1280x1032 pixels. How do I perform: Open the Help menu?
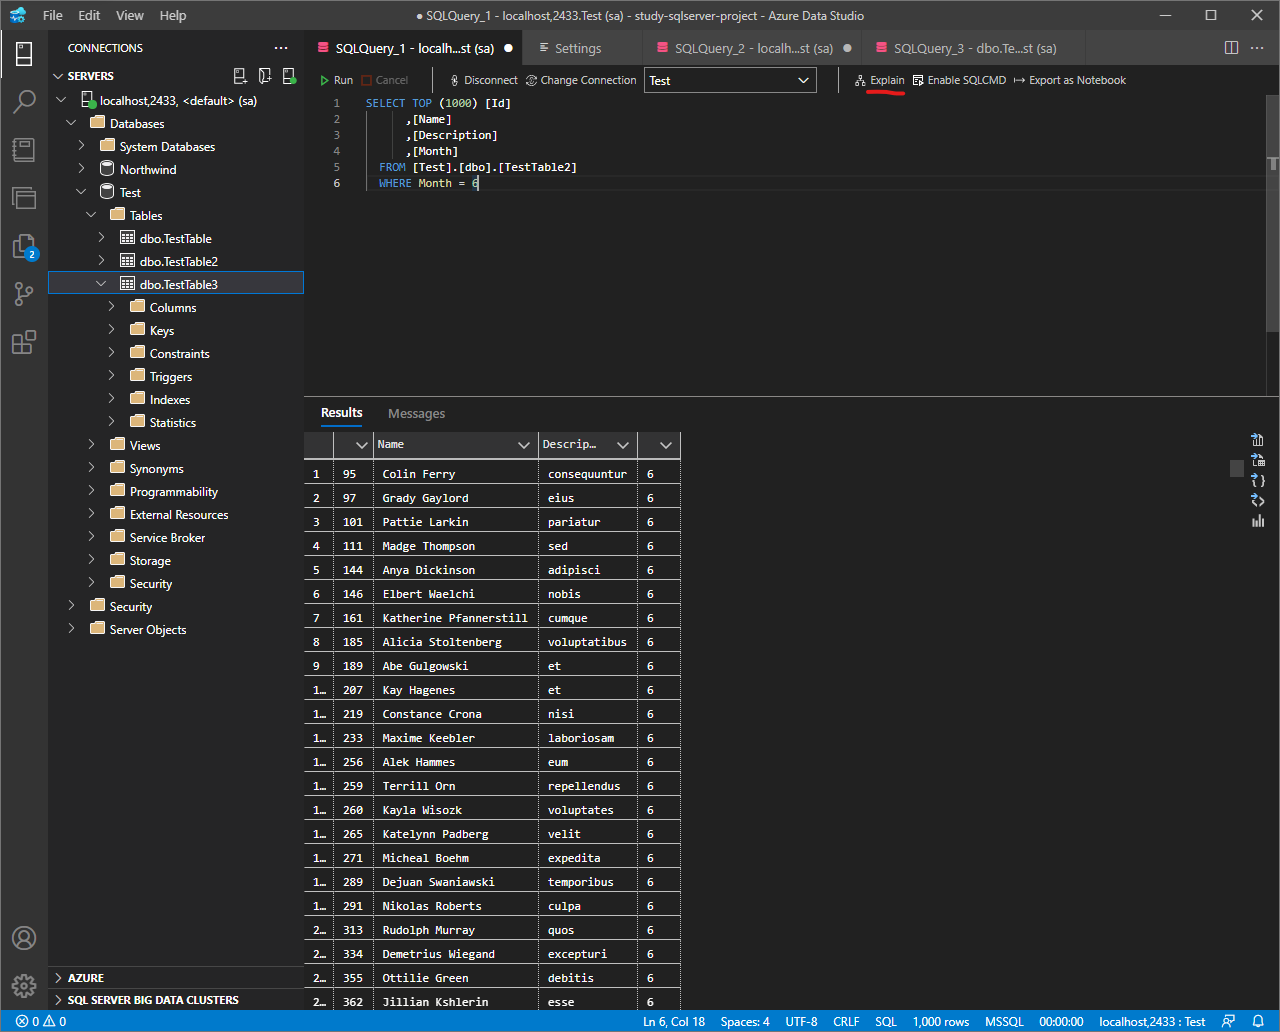(173, 16)
